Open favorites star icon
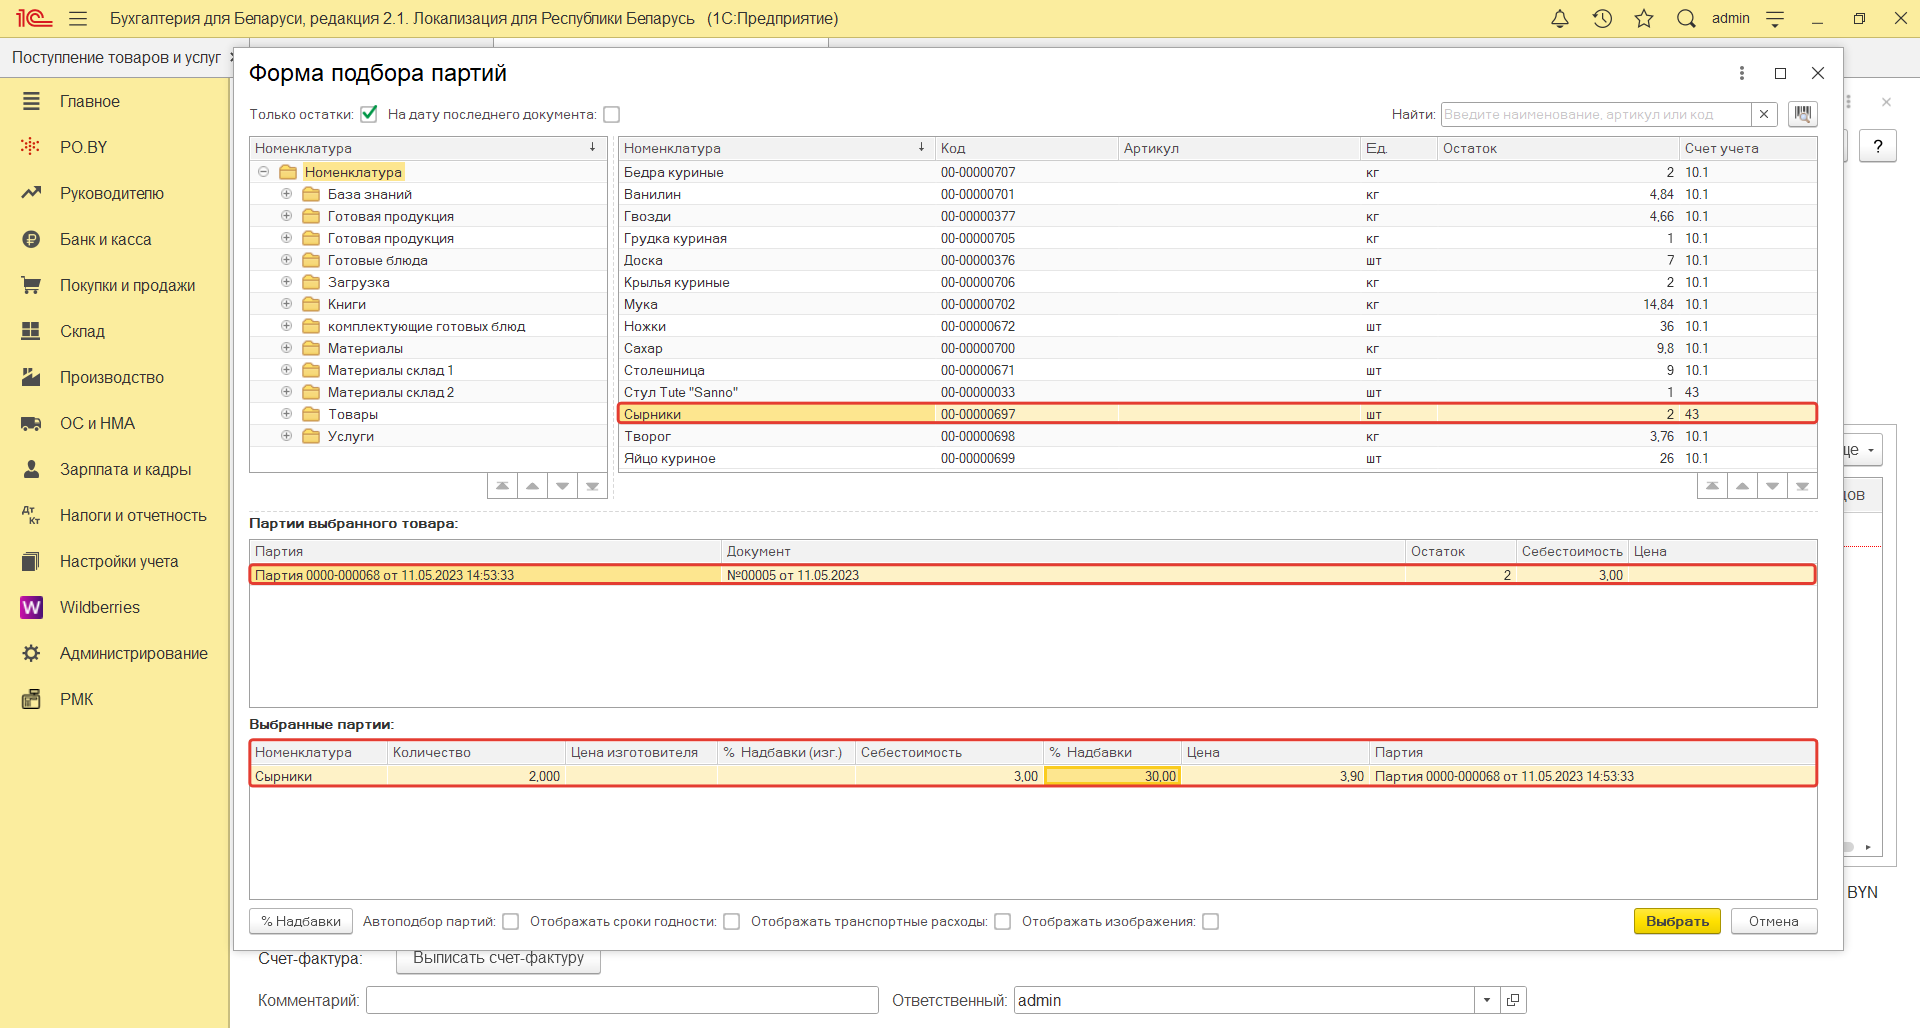1920x1028 pixels. pos(1644,19)
